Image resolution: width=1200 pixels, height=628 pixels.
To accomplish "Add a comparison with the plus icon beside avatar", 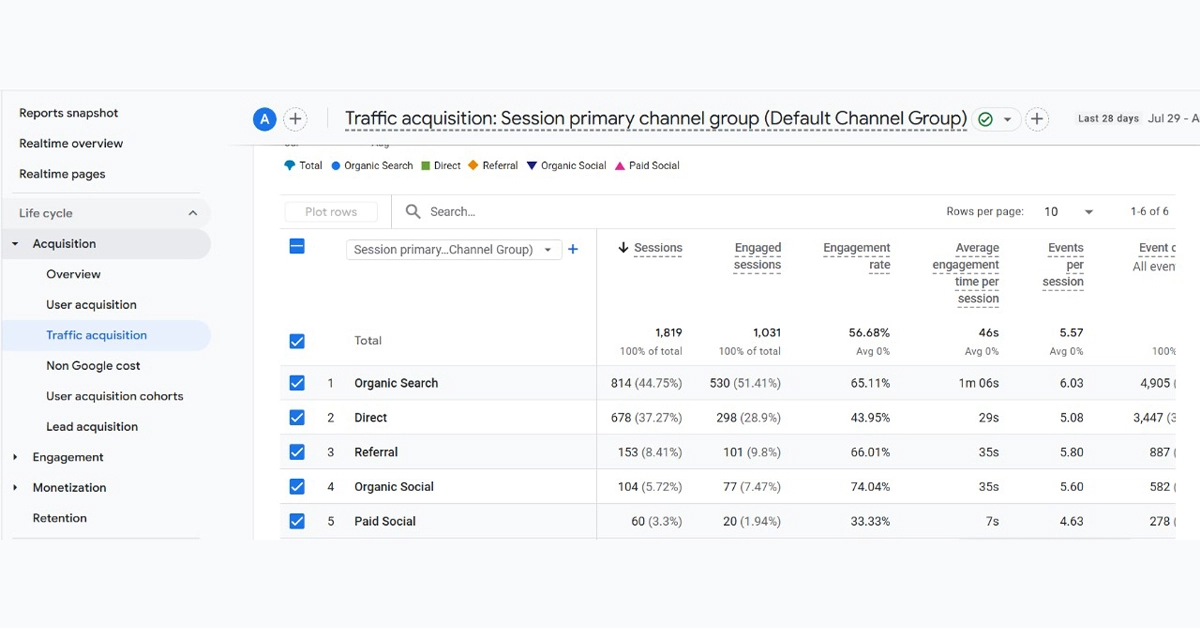I will [x=295, y=120].
